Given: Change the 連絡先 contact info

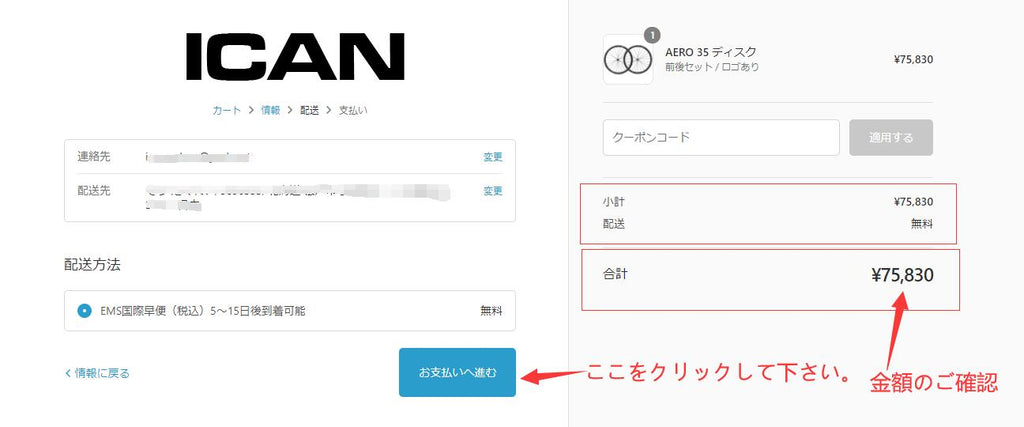Looking at the screenshot, I should click(x=493, y=157).
